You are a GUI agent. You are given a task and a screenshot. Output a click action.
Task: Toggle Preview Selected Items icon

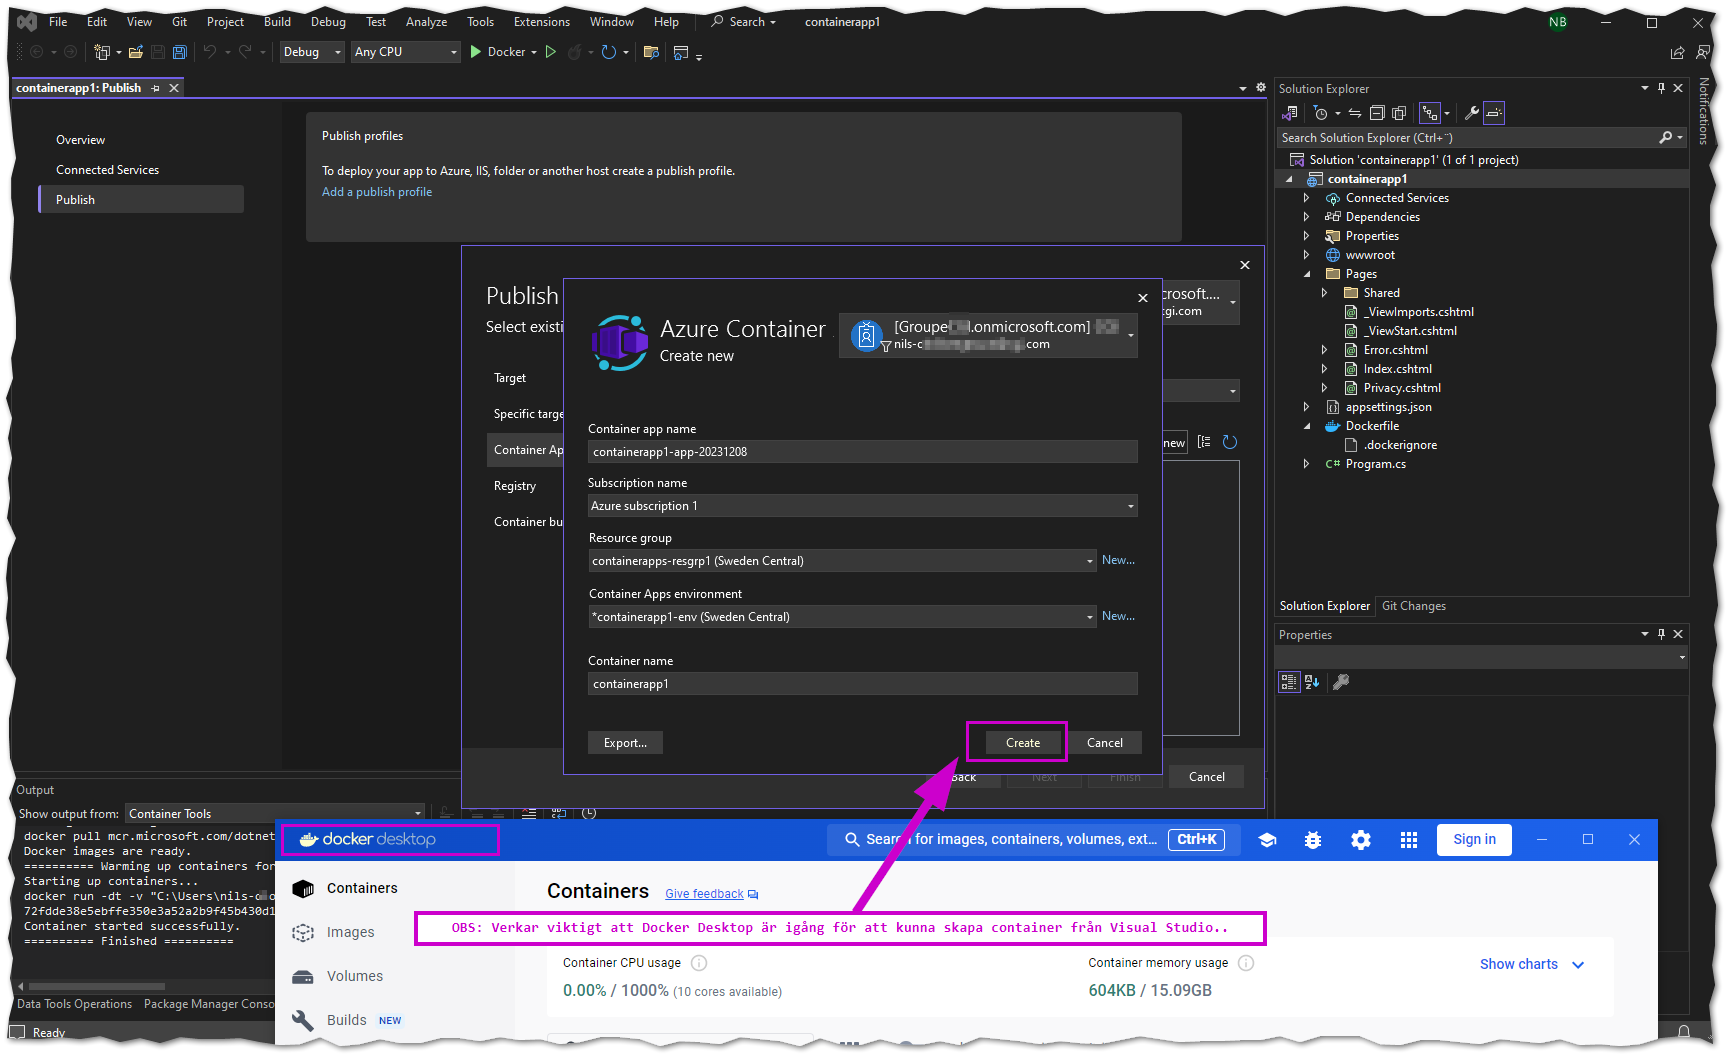(1494, 113)
